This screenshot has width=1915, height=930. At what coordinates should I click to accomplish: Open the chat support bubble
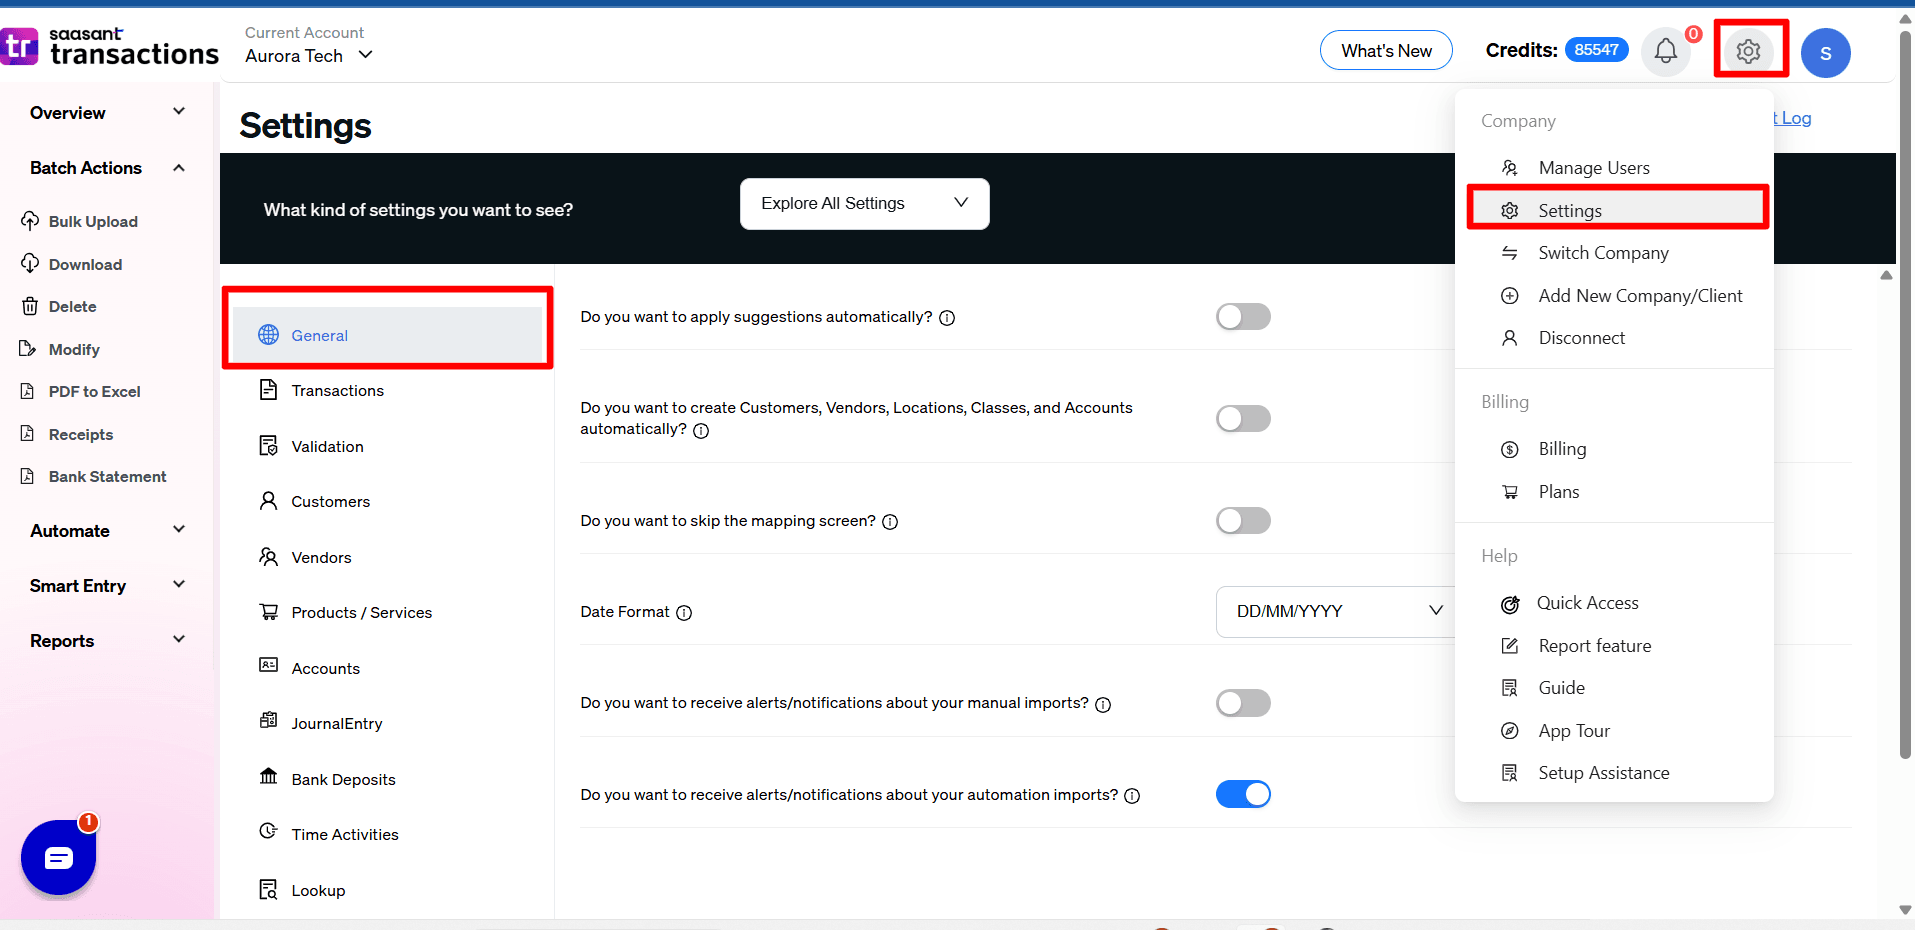pyautogui.click(x=59, y=857)
